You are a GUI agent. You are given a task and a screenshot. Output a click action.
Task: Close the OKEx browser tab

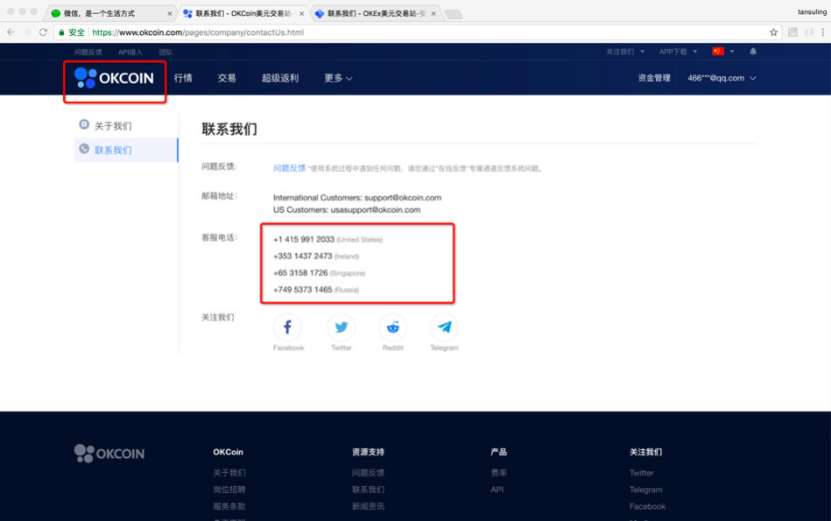pos(434,14)
